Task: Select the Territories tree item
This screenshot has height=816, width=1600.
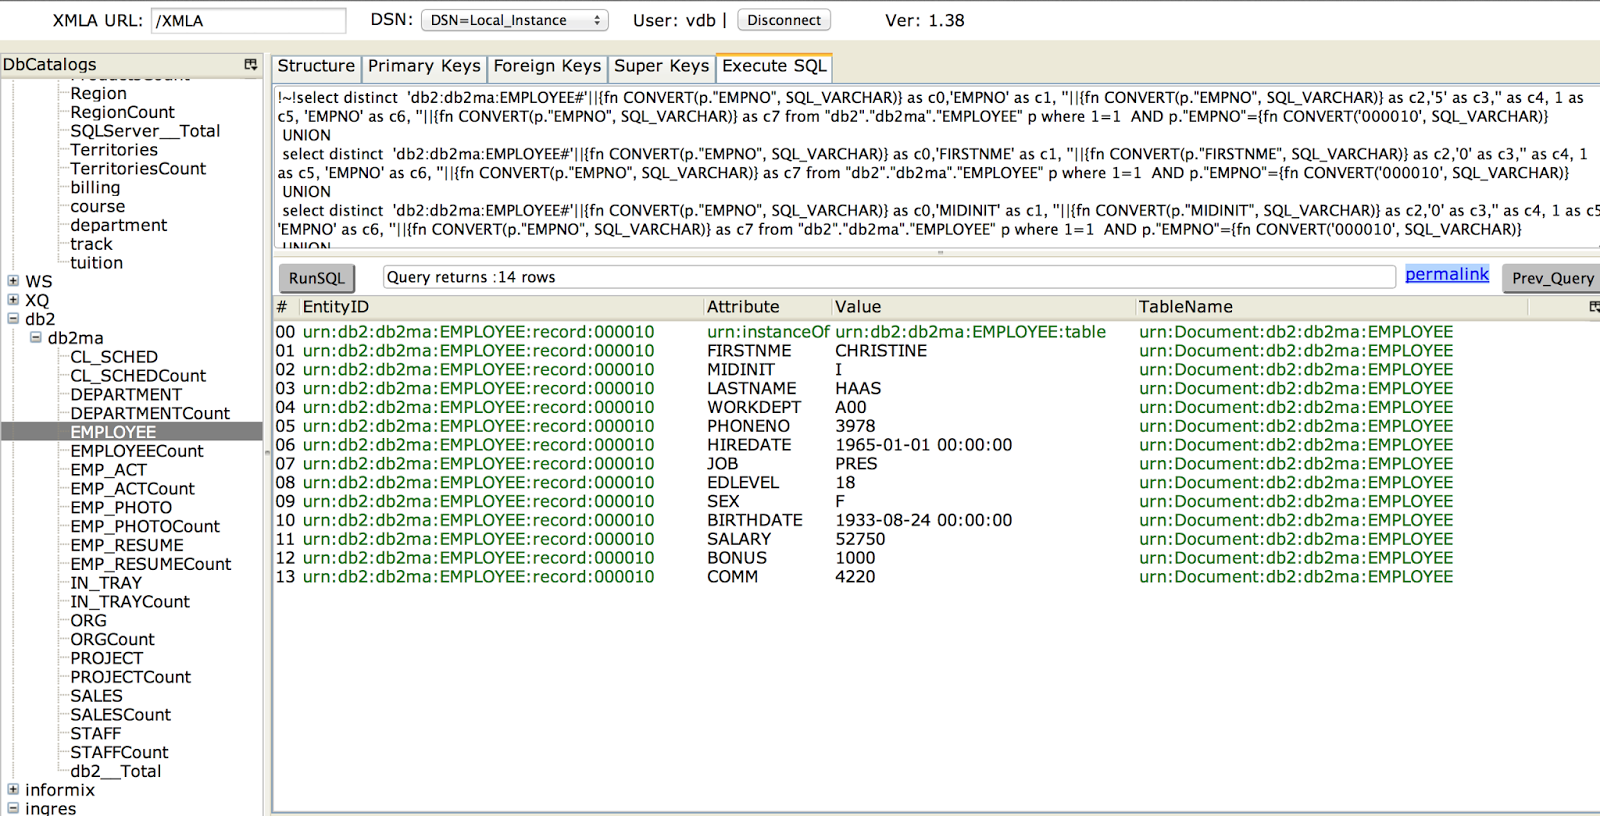Action: pos(114,150)
